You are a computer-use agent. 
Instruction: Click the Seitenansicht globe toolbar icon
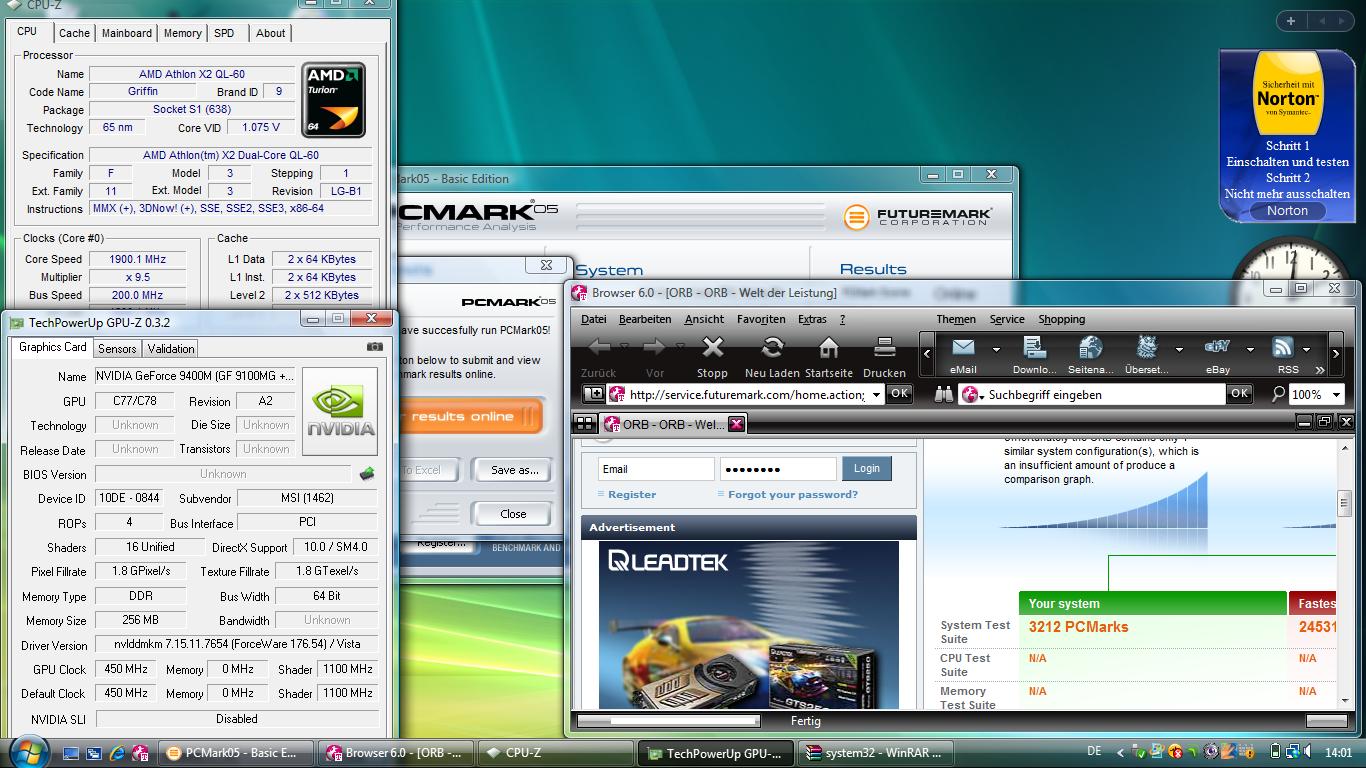(x=1090, y=347)
